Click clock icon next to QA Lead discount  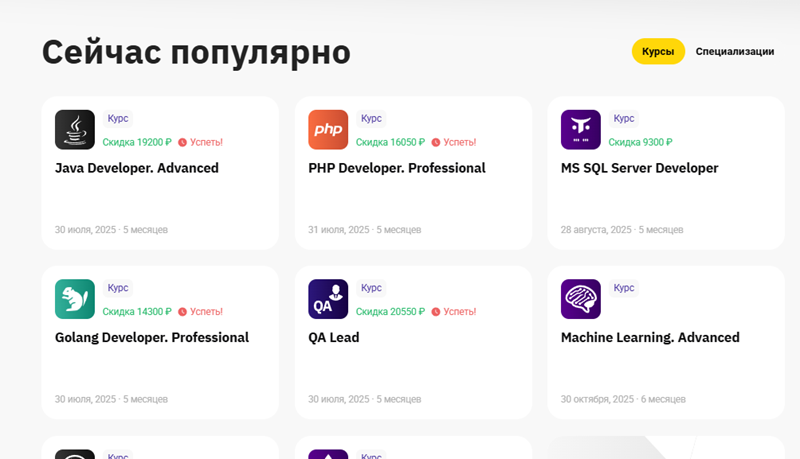pyautogui.click(x=436, y=312)
